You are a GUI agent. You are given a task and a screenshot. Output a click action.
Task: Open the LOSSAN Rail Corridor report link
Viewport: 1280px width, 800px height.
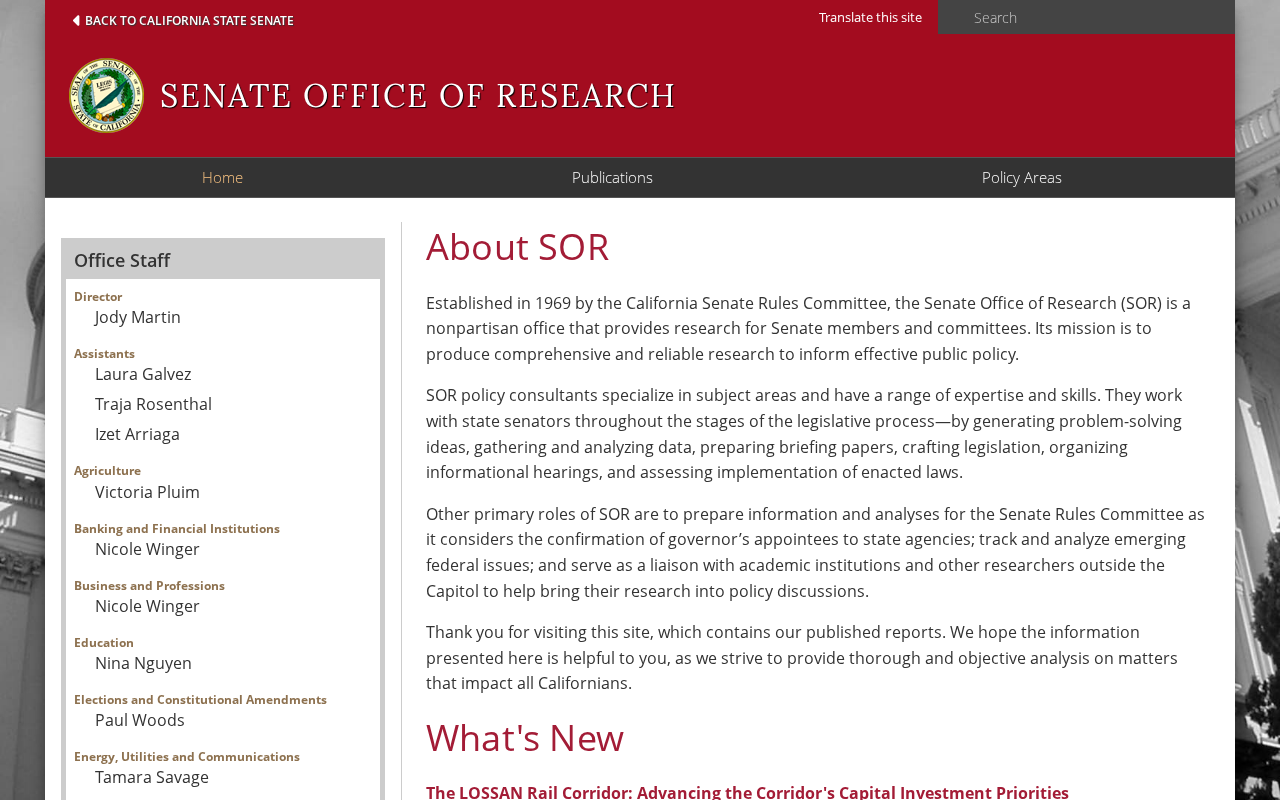[x=747, y=792]
